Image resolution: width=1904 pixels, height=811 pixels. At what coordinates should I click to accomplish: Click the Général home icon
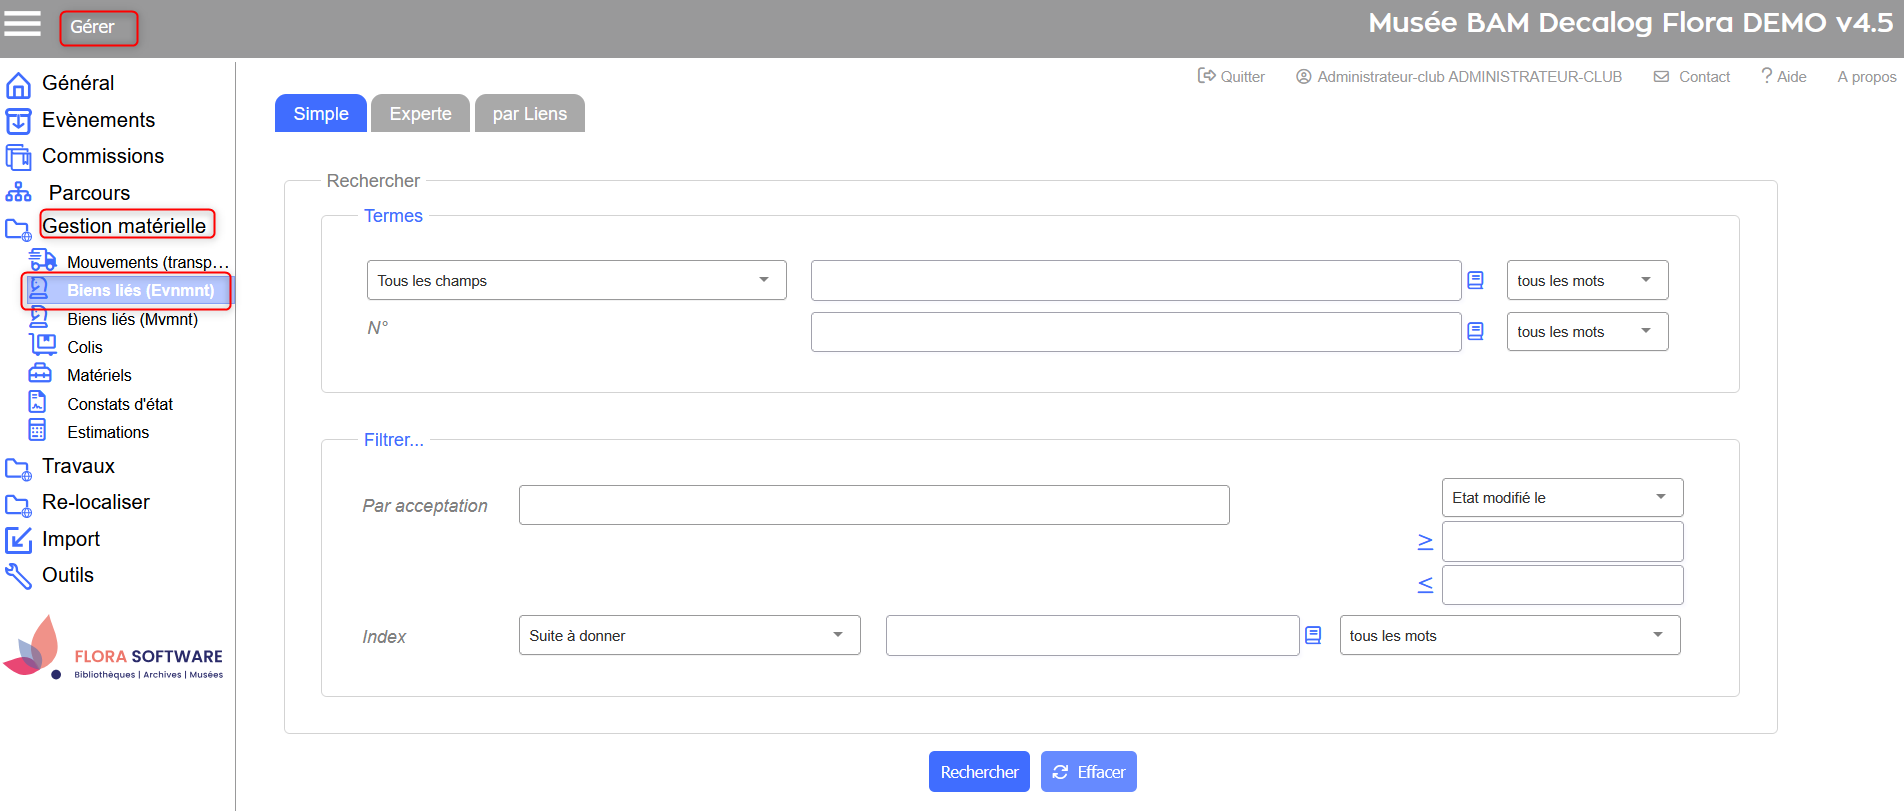18,85
